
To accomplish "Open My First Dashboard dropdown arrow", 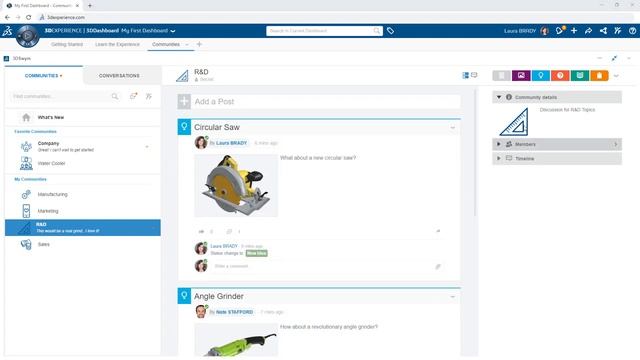I will [x=173, y=31].
